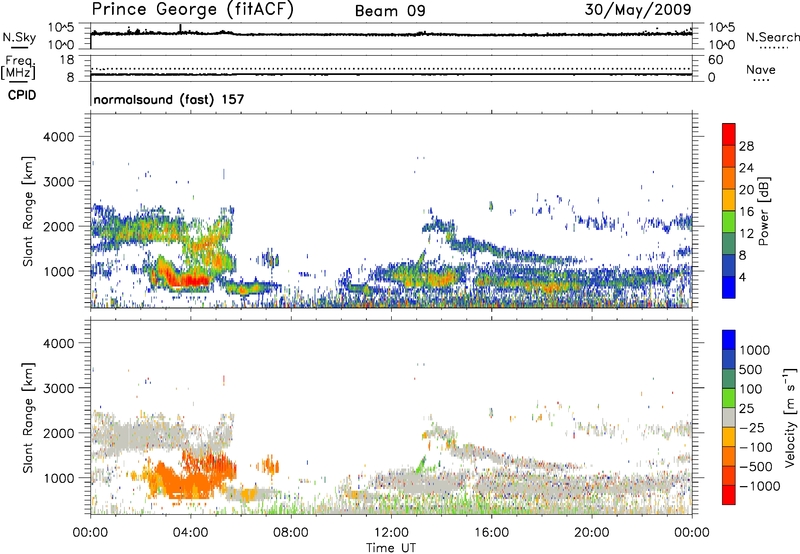Screen dimensions: 800x554
Task: Click the "Nave" legend label
Action: click(x=761, y=70)
